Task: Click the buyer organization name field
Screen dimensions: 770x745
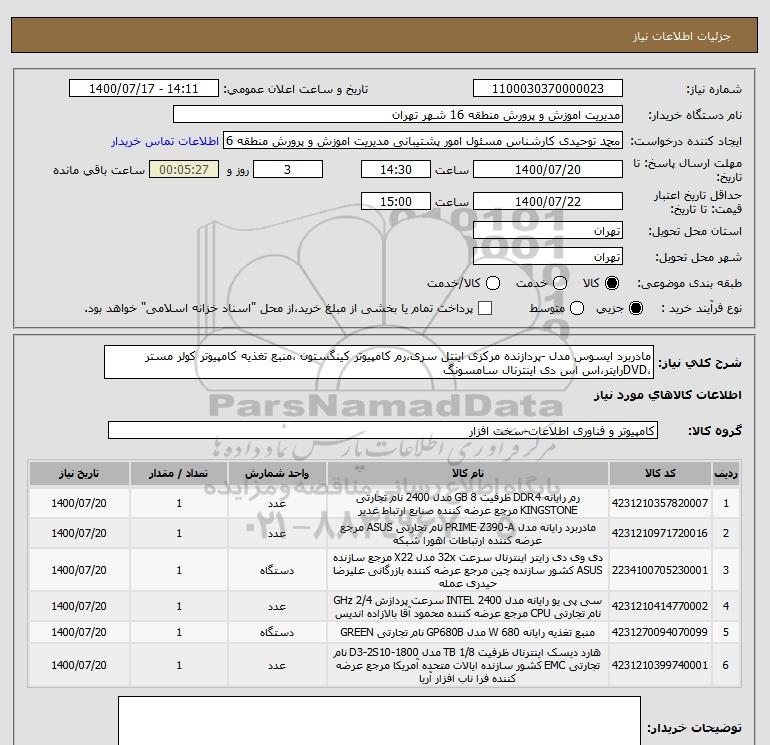Action: pos(398,114)
